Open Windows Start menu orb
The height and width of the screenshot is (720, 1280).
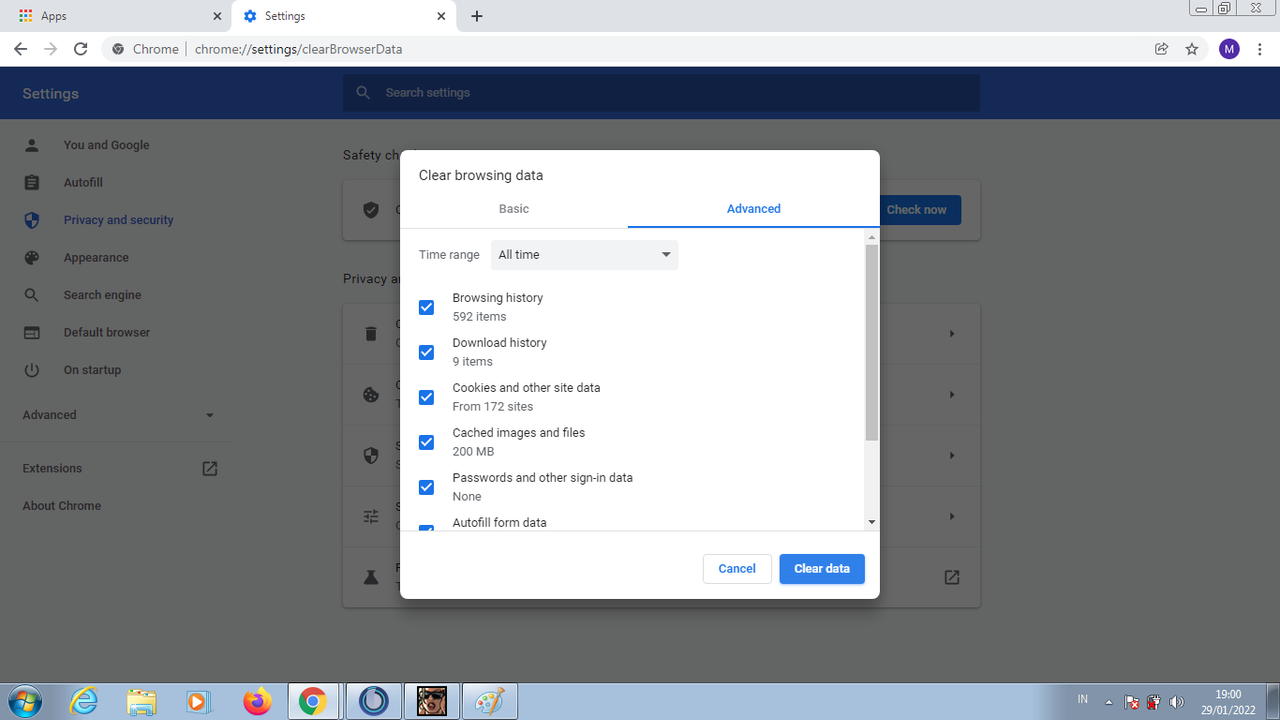click(24, 701)
